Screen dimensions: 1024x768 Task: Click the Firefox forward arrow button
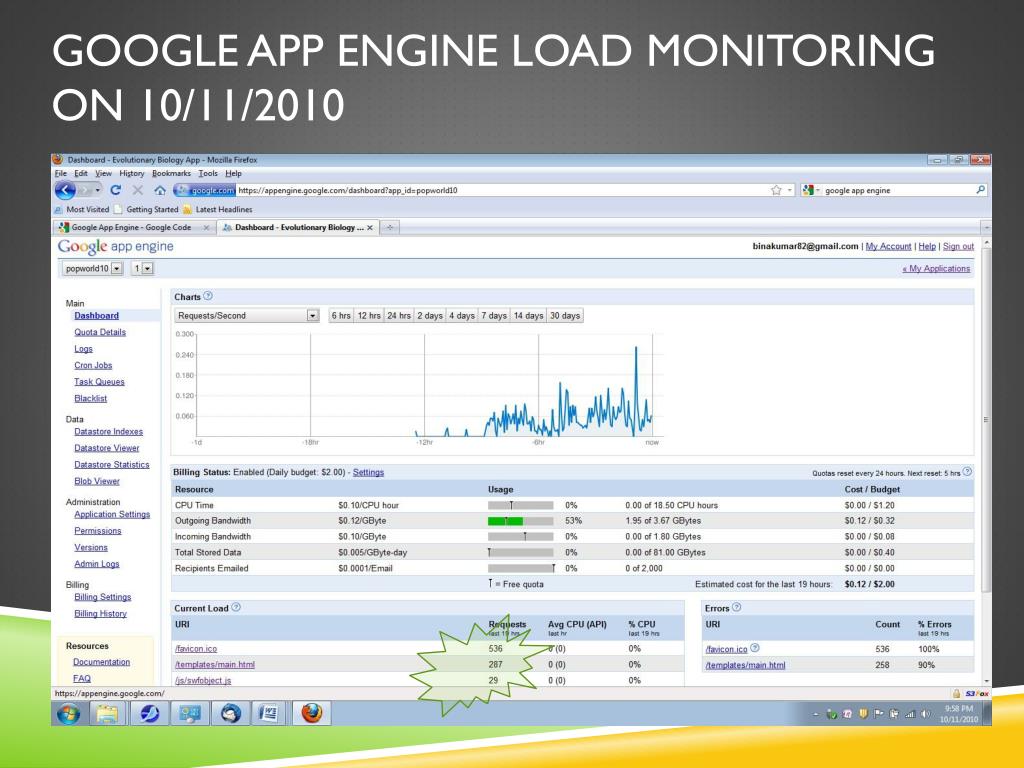pos(86,190)
